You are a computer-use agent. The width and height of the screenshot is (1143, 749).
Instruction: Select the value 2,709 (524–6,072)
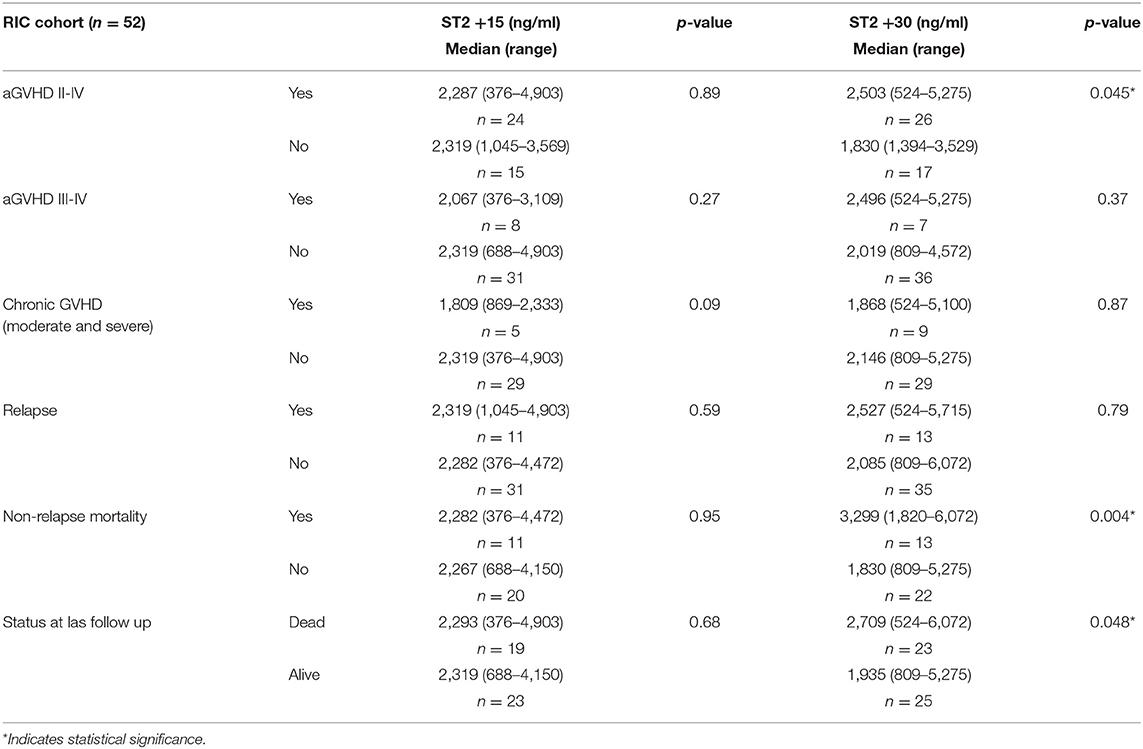pos(909,622)
